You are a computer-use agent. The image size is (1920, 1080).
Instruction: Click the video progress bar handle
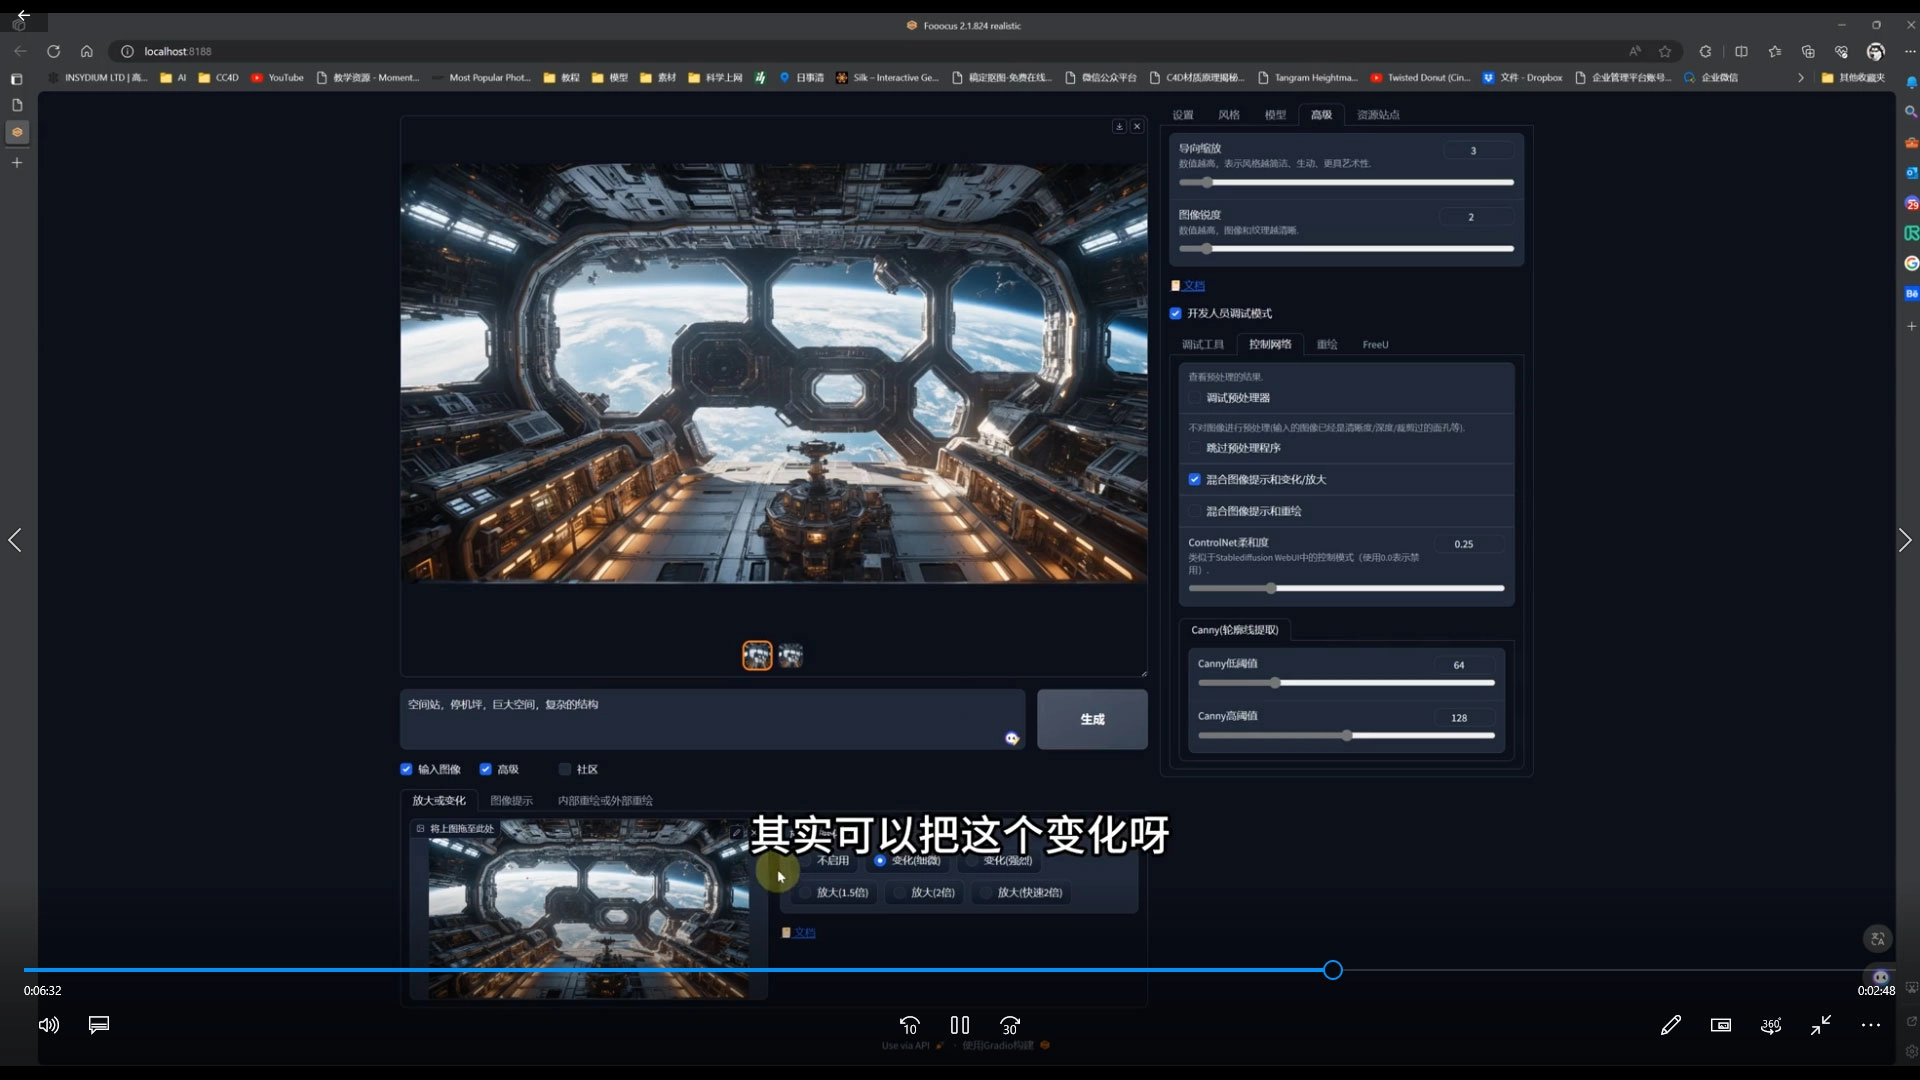(x=1333, y=970)
